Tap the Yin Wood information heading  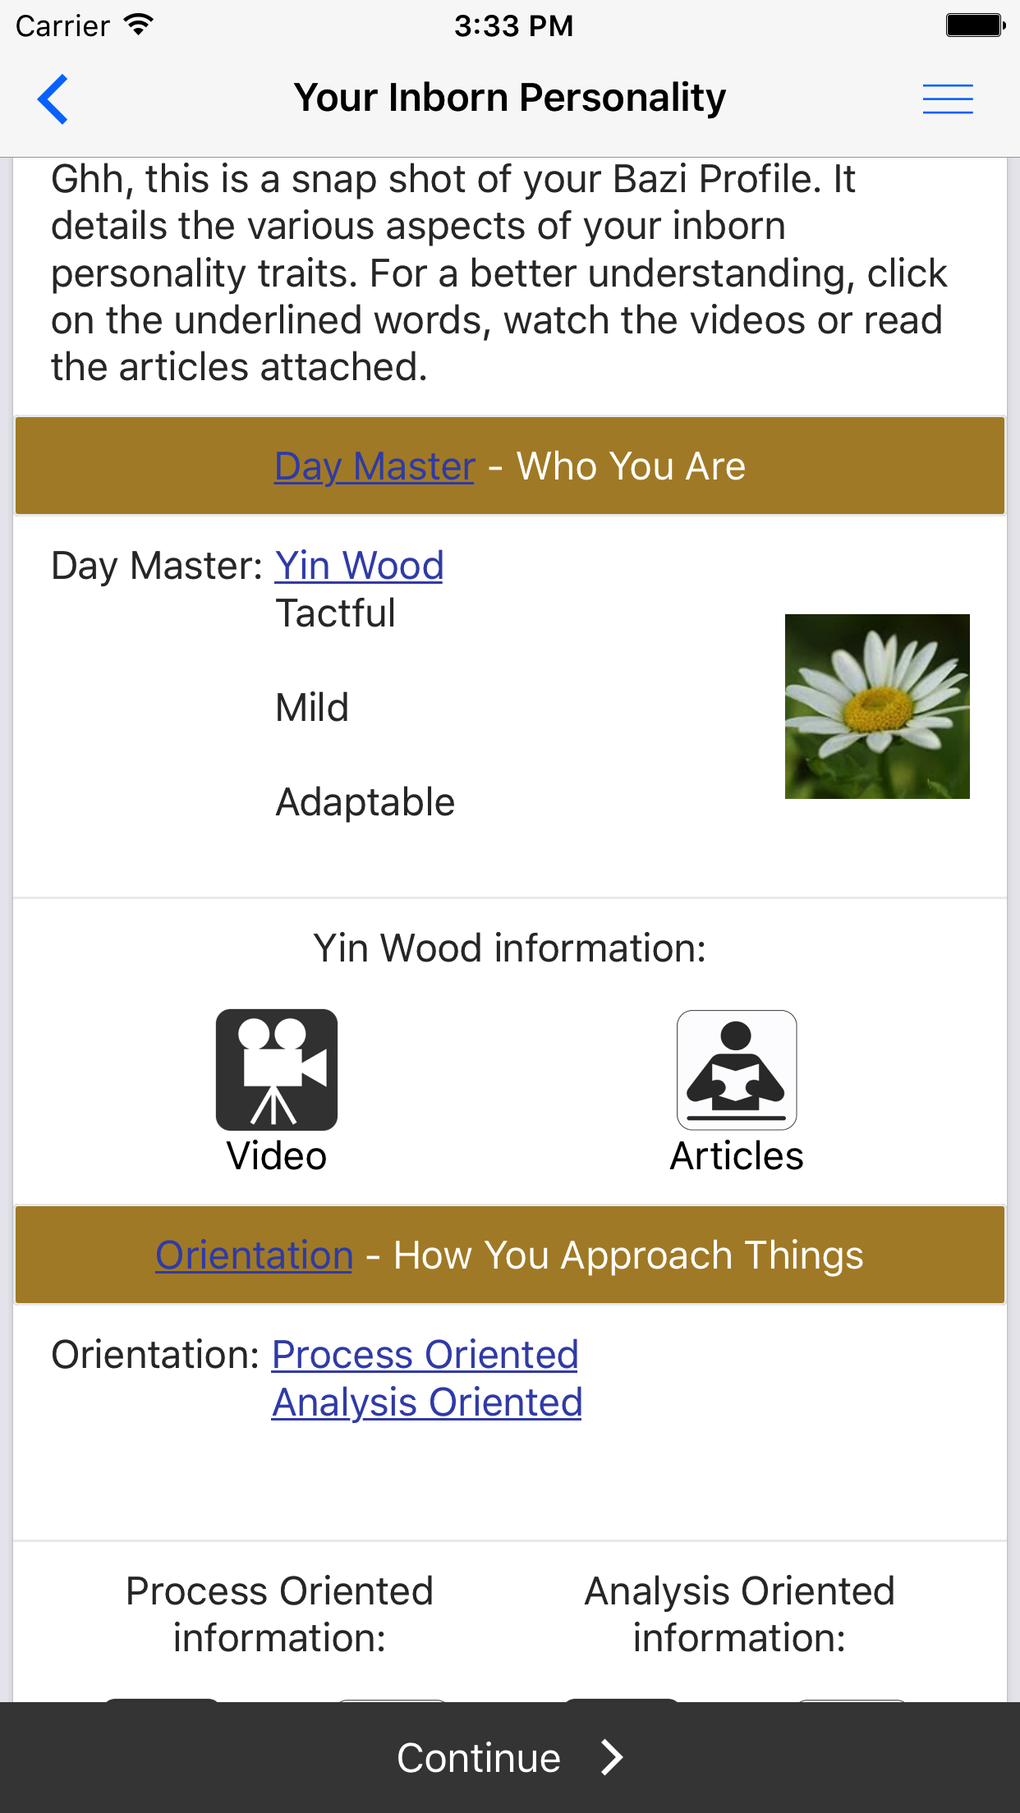510,948
